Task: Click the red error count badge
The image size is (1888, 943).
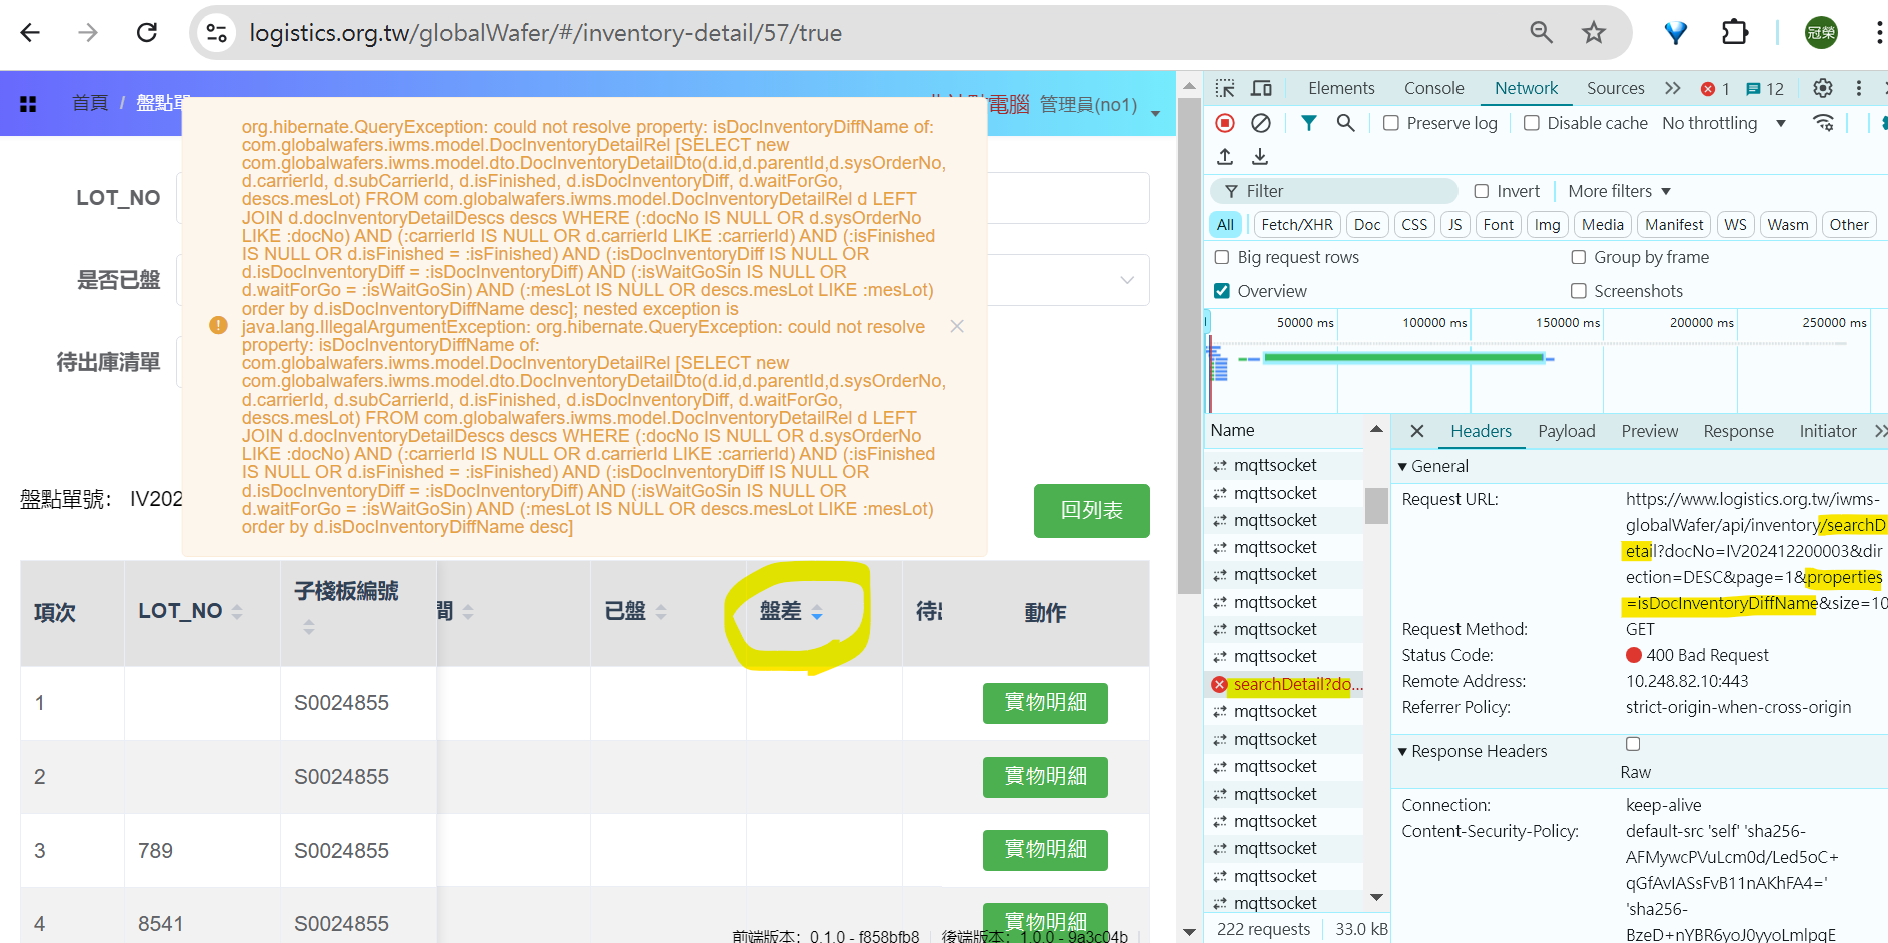Action: (1716, 89)
